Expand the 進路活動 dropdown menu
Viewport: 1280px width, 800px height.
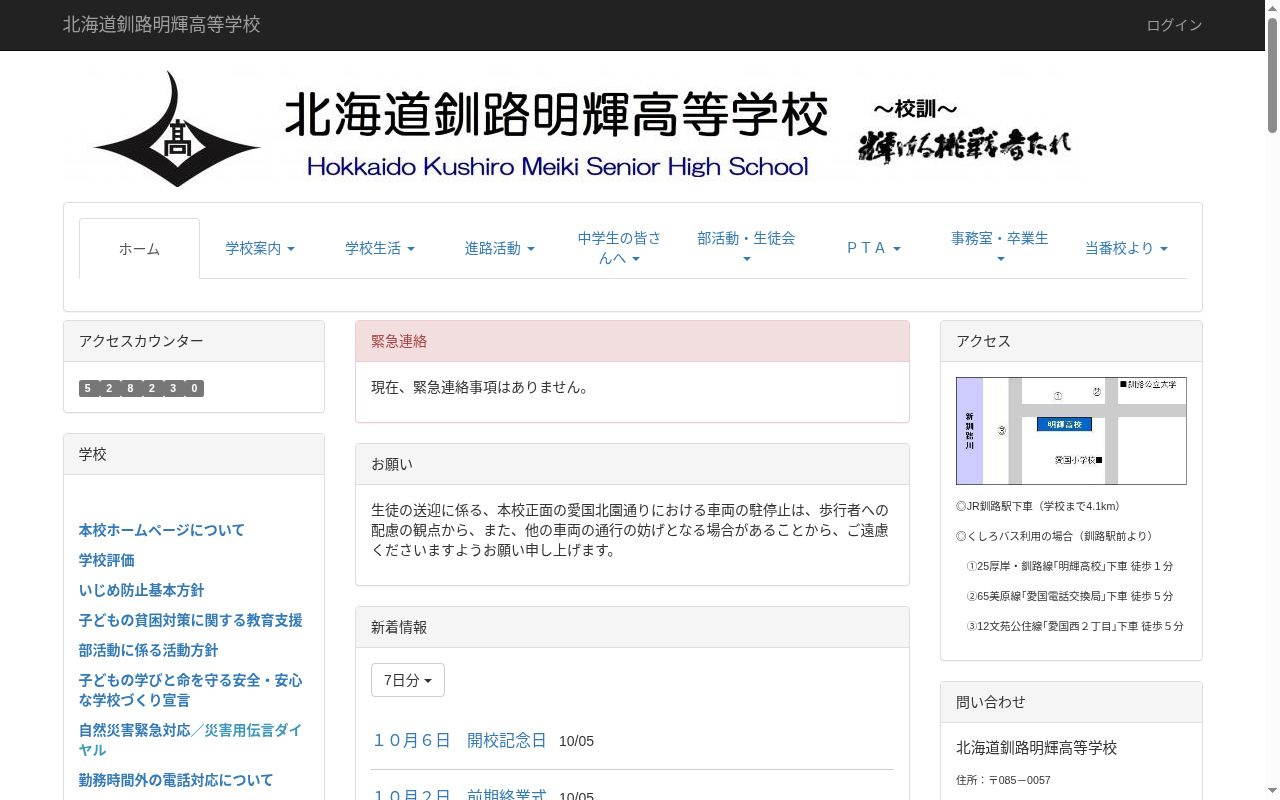(500, 249)
